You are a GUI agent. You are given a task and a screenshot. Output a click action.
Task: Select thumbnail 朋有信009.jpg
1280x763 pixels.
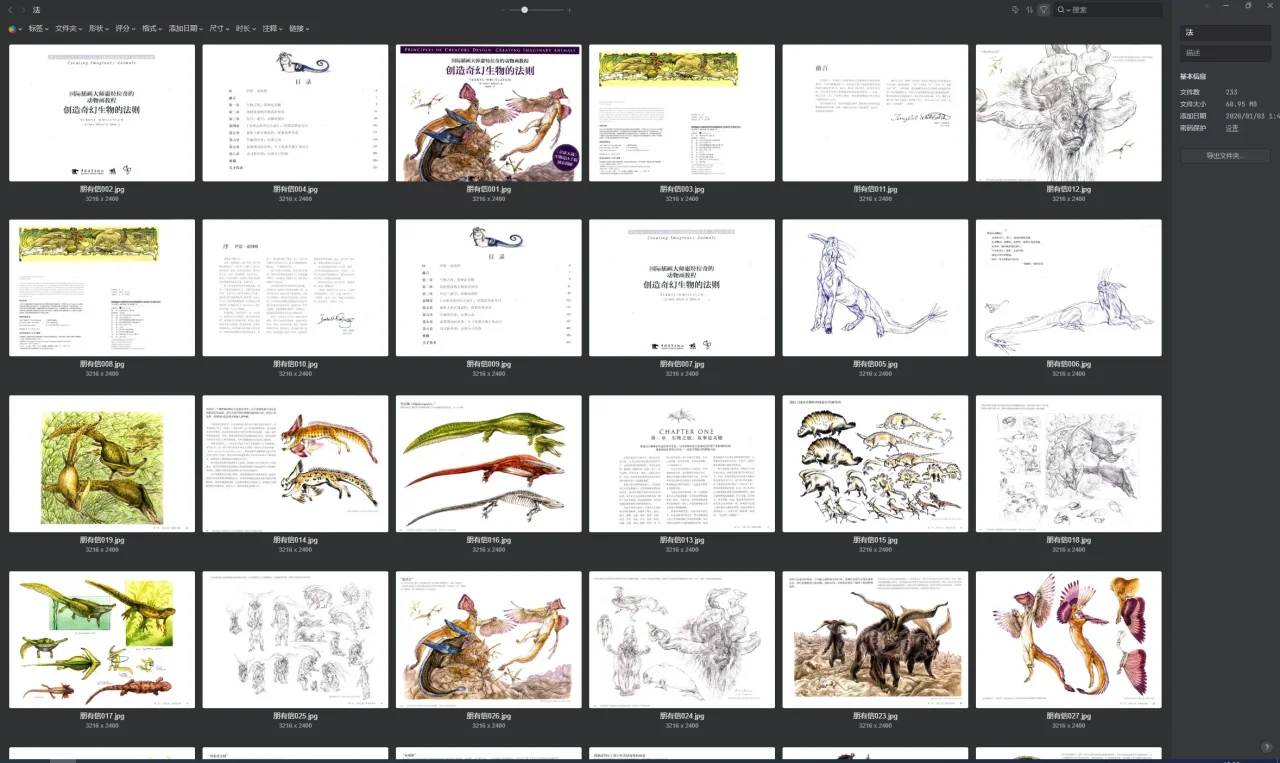tap(489, 288)
